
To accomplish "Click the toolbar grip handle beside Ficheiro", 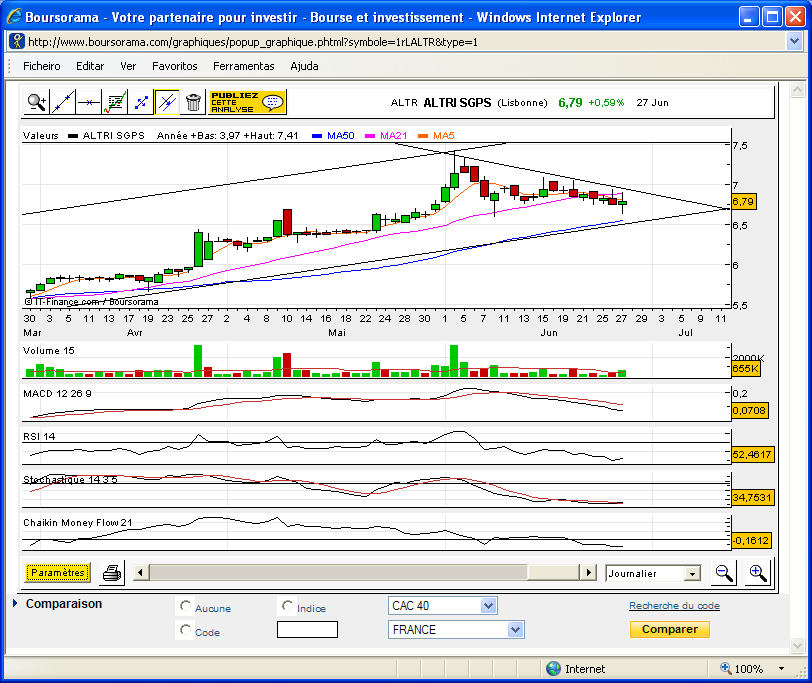I will [9, 66].
